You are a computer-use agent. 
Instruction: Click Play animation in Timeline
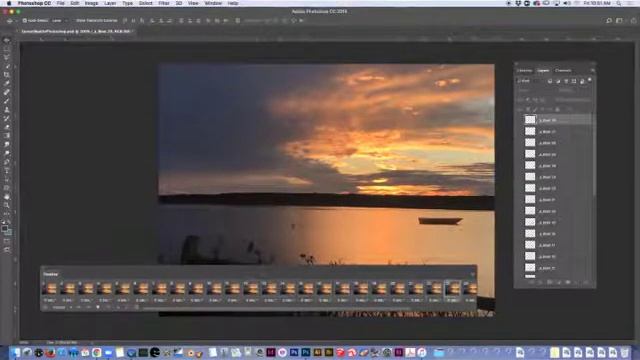(x=98, y=307)
